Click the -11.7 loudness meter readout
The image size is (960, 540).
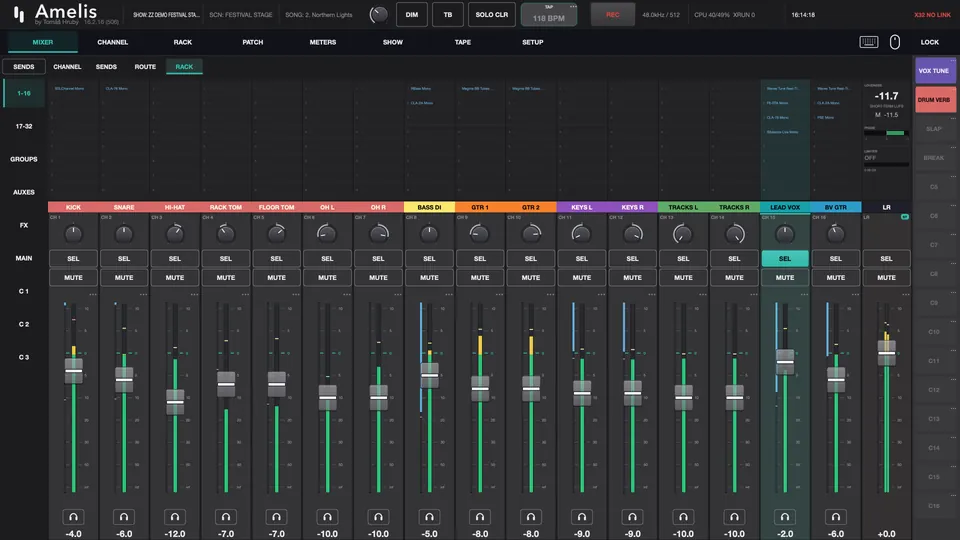[887, 96]
